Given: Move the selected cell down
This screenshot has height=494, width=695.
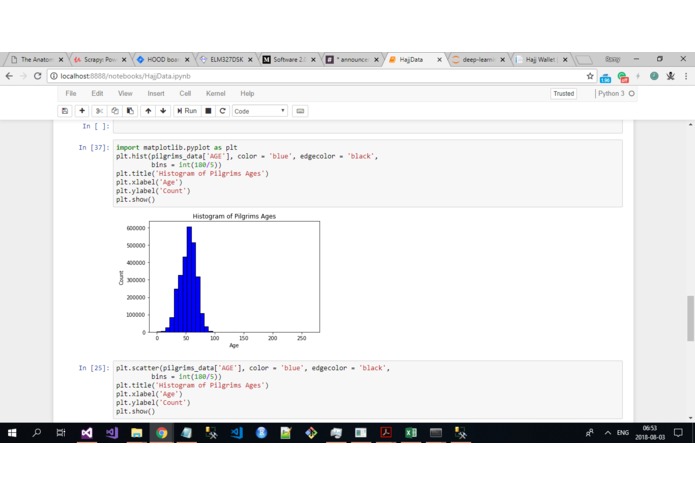Looking at the screenshot, I should (163, 111).
